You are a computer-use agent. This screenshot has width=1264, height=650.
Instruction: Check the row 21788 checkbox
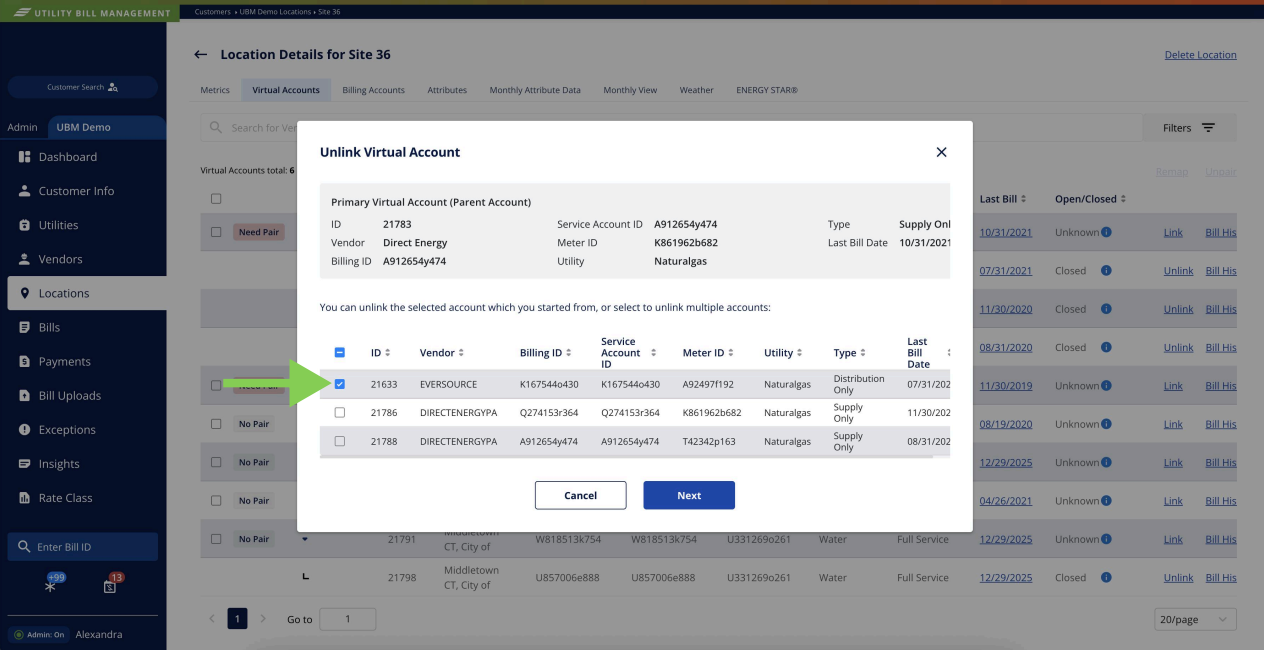click(x=340, y=441)
